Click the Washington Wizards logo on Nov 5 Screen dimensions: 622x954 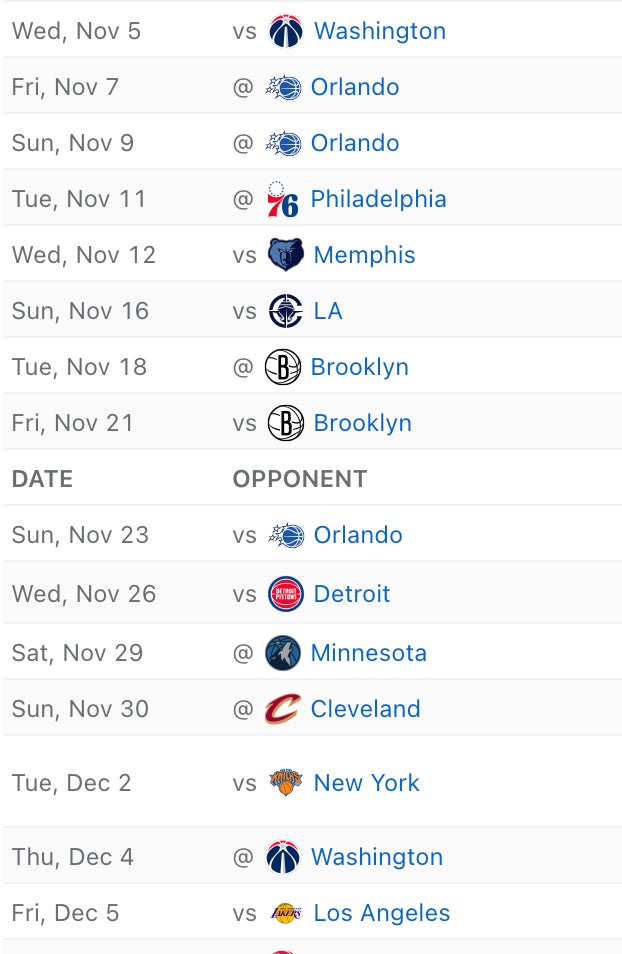coord(286,31)
